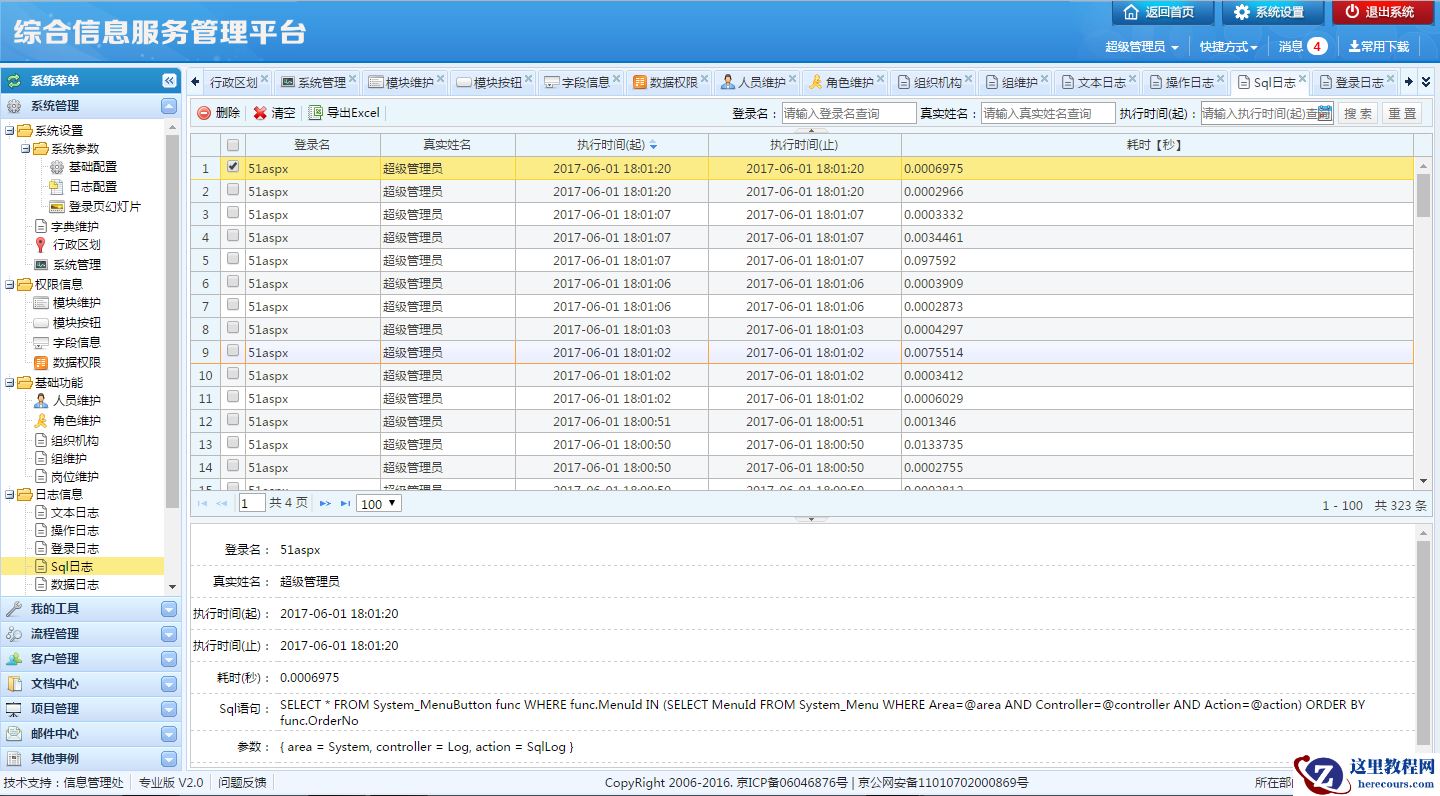The image size is (1440, 796).
Task: Click the data grid vertical scrollbar
Action: [x=1423, y=195]
